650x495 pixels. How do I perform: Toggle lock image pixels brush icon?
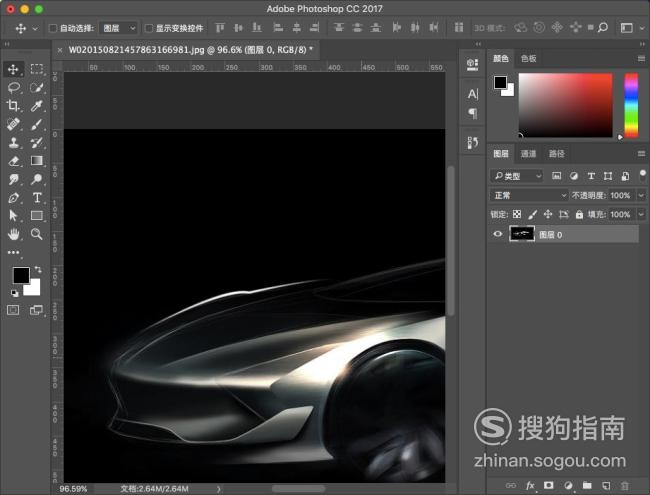pos(532,214)
